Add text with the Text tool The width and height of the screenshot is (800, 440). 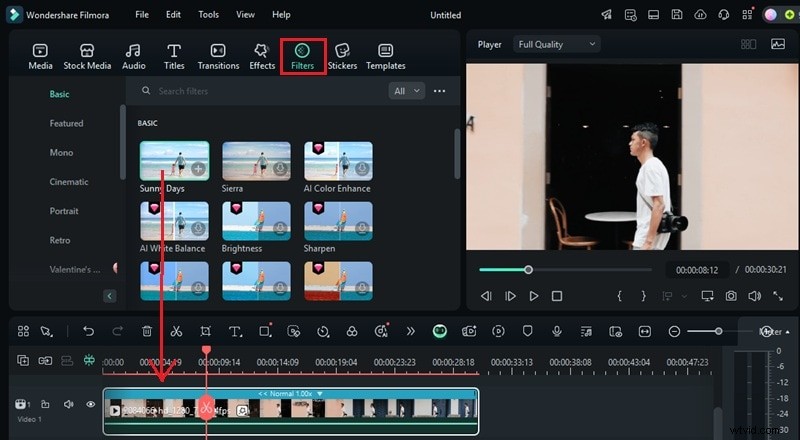pos(235,331)
